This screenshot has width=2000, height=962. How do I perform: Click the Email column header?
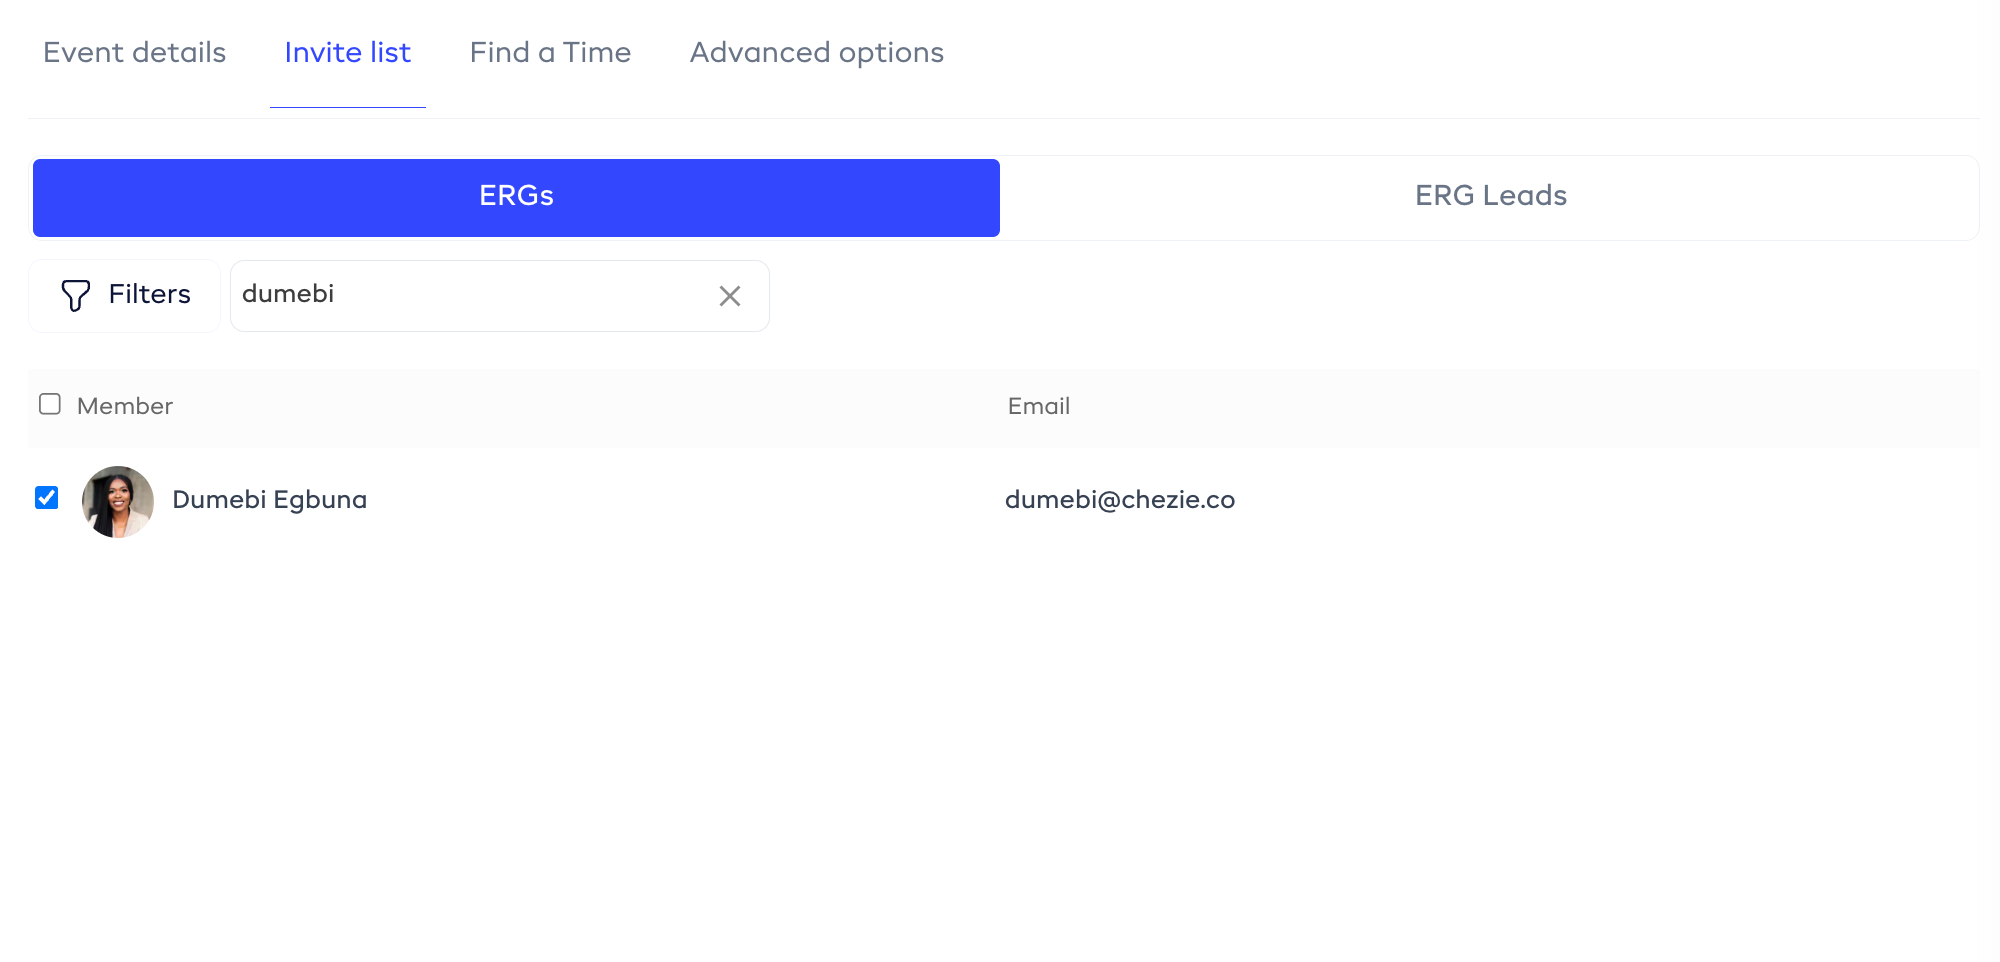tap(1038, 406)
